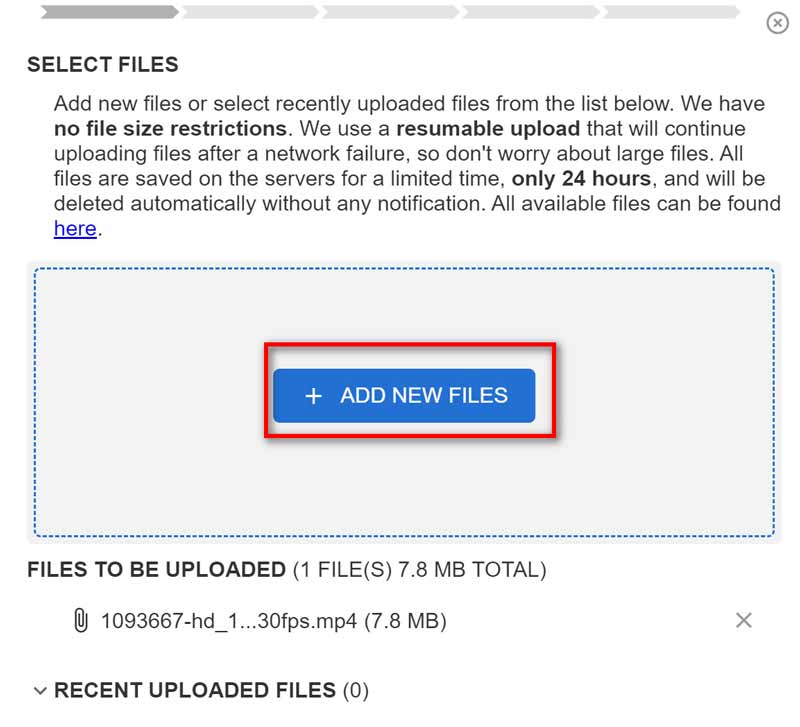This screenshot has width=800, height=727.
Task: Click the bold 'resumable upload' text
Action: coord(488,129)
